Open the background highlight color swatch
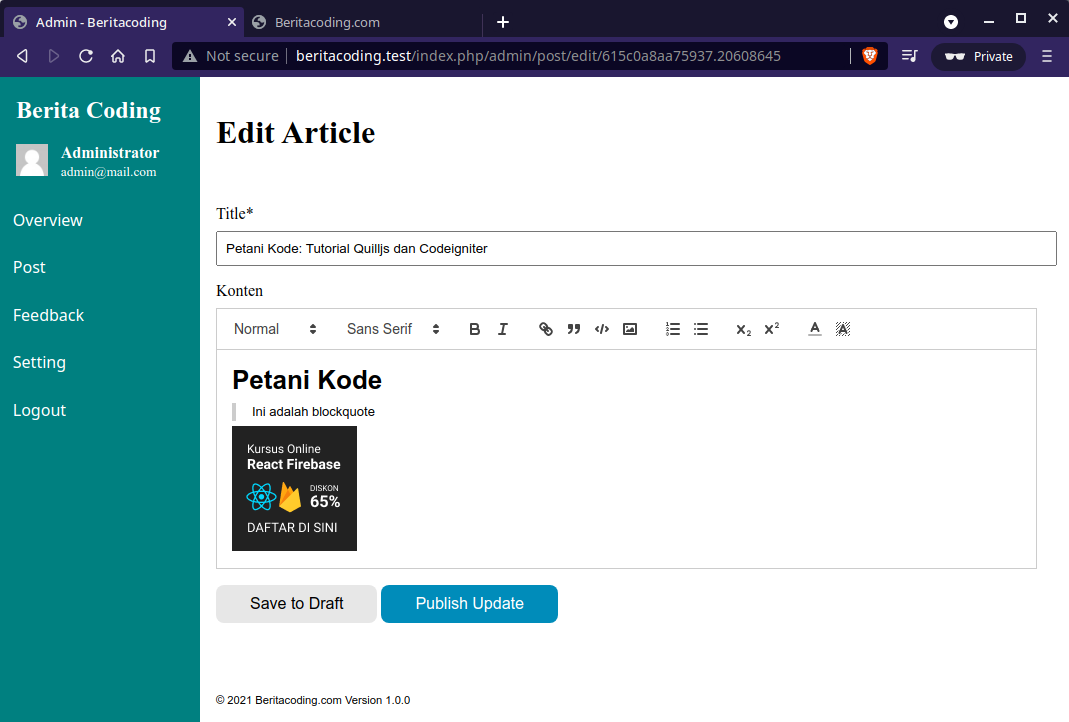The height and width of the screenshot is (722, 1069). coord(842,328)
